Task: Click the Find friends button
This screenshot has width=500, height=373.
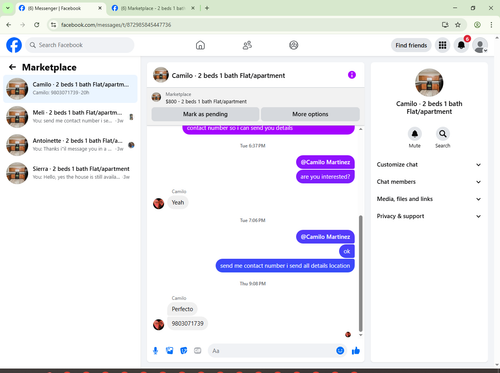Action: [411, 45]
